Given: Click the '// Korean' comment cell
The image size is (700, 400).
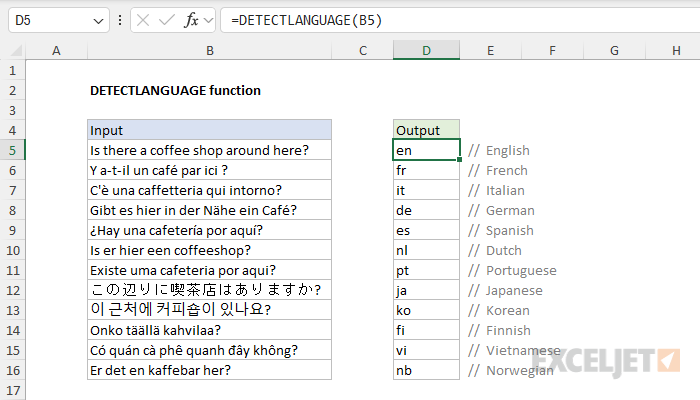Looking at the screenshot, I should point(499,310).
